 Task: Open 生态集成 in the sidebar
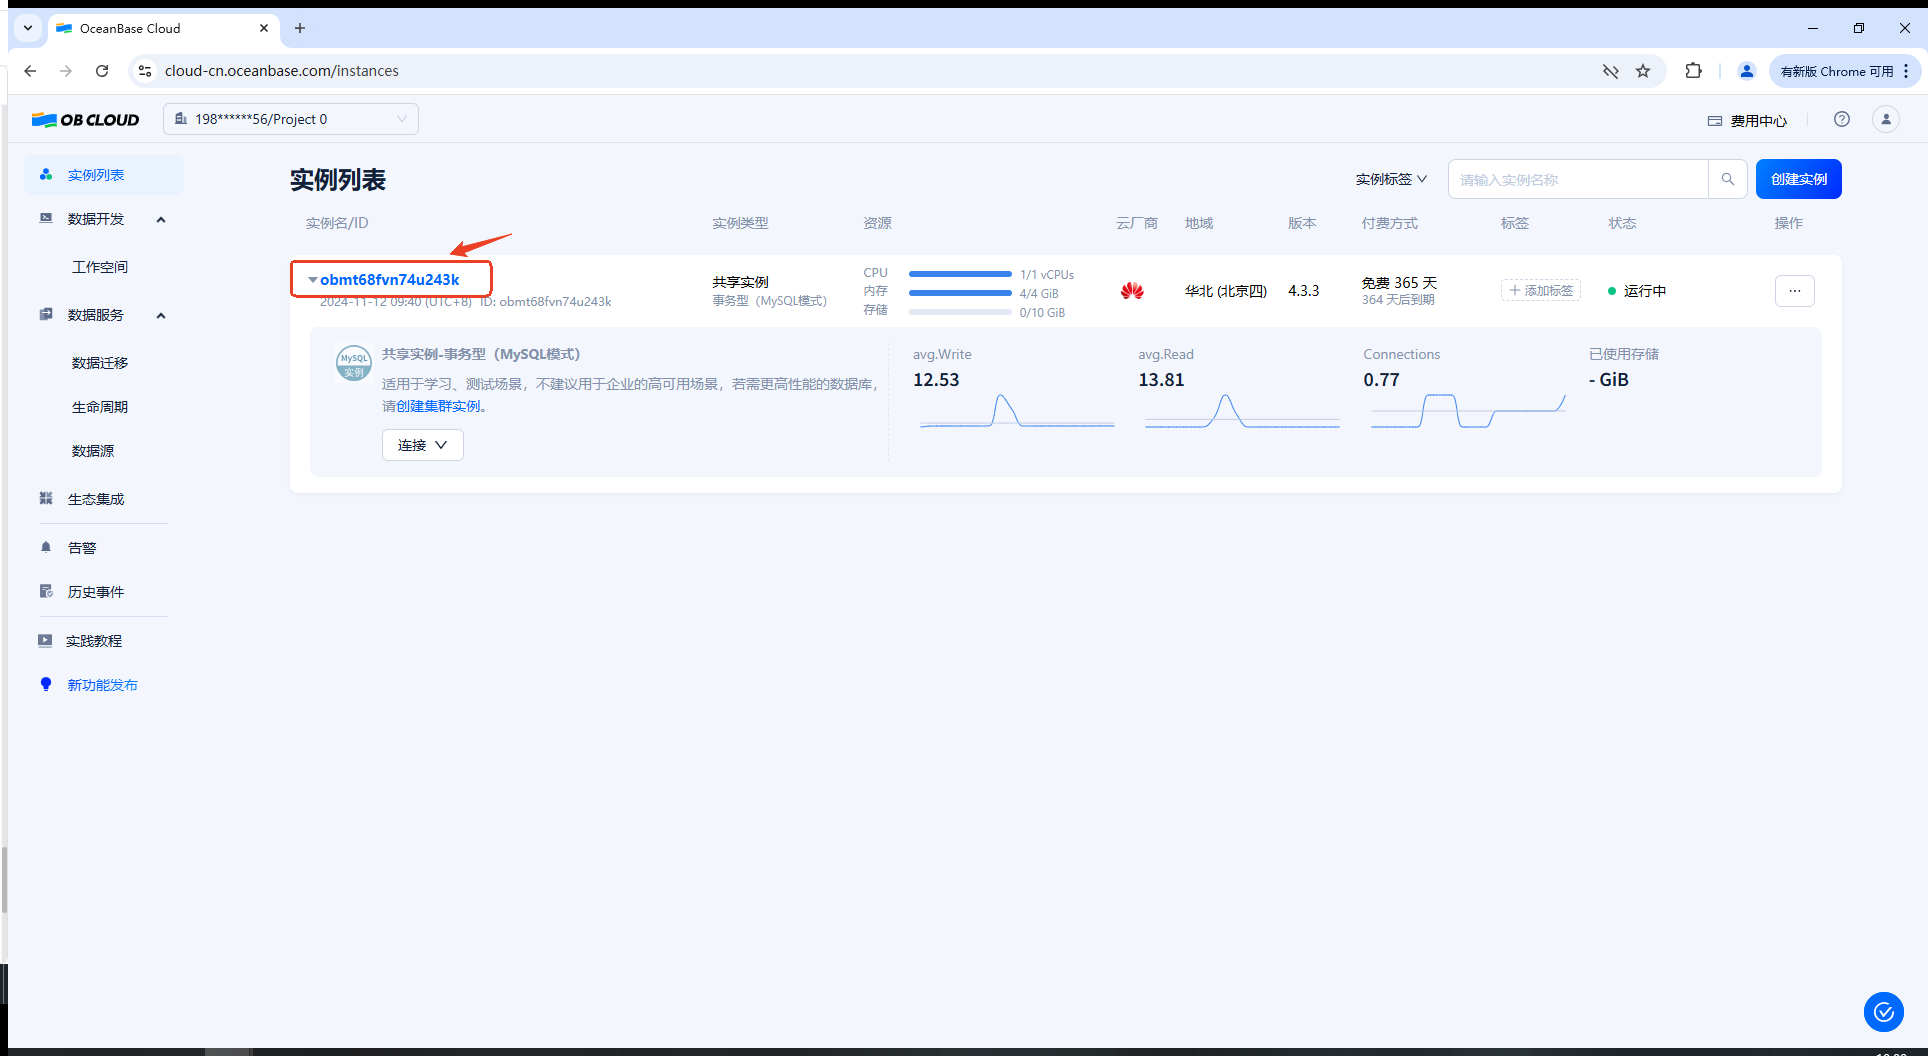pos(96,499)
